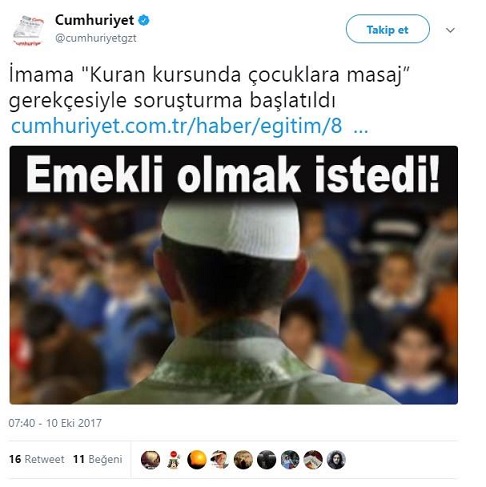Open the Cumhuriyet profile avatar
The image size is (486, 487).
pyautogui.click(x=29, y=30)
